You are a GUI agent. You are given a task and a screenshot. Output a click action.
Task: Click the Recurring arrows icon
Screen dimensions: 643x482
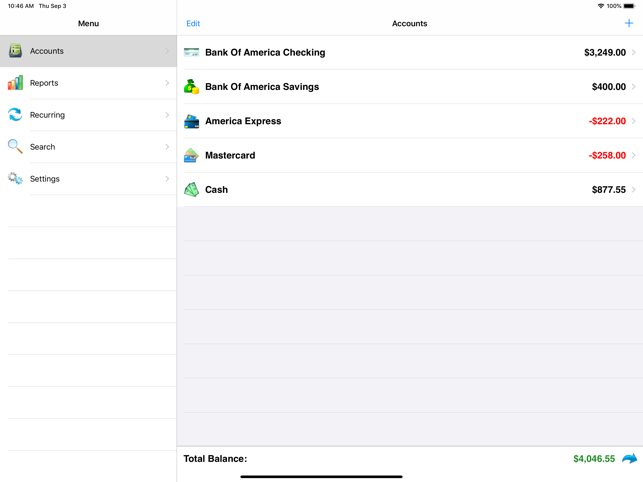15,114
